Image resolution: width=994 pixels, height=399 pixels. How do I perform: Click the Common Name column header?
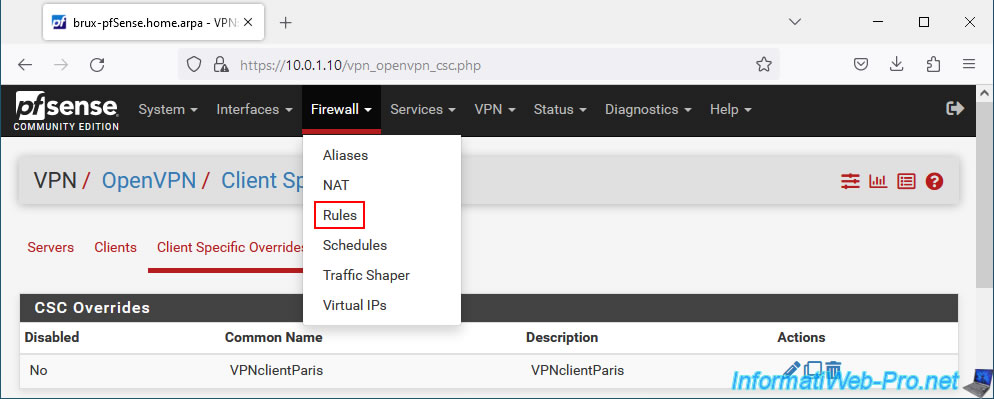273,337
